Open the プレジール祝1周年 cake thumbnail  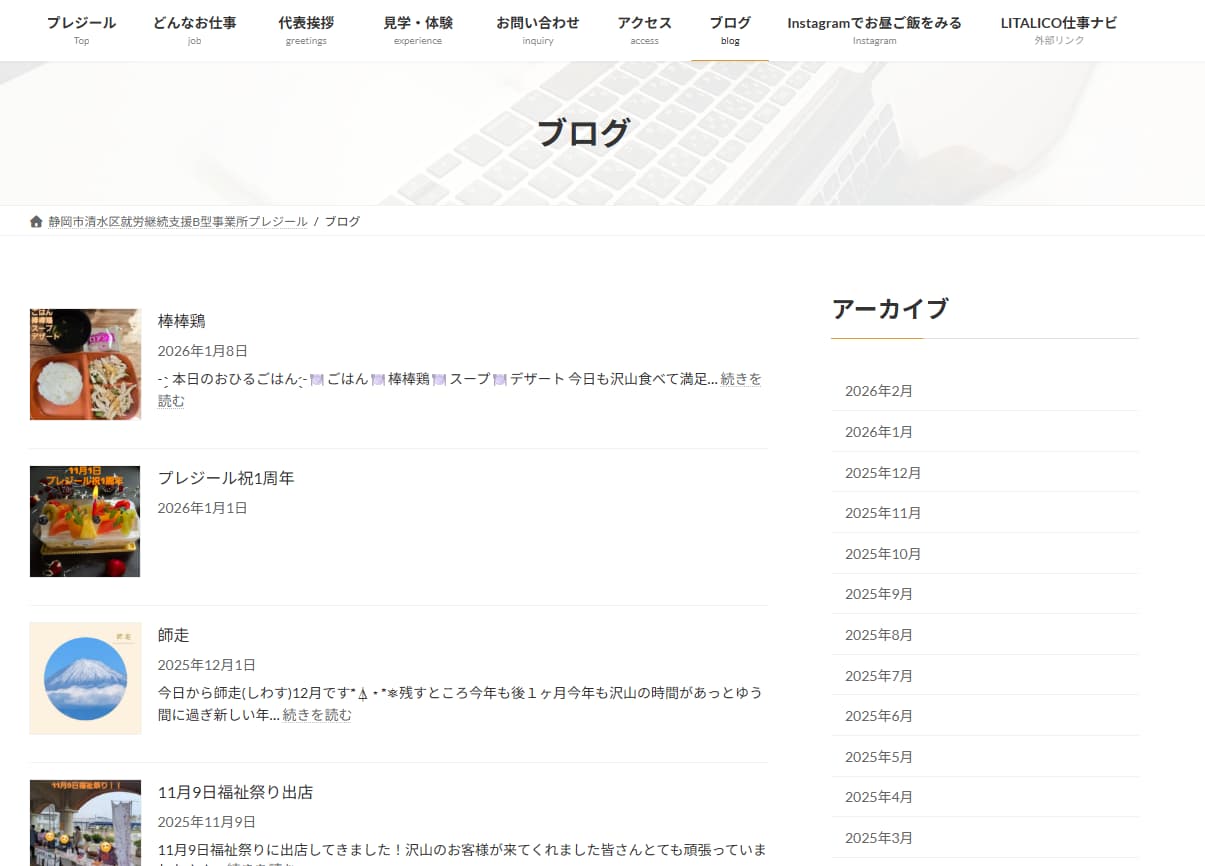(85, 521)
